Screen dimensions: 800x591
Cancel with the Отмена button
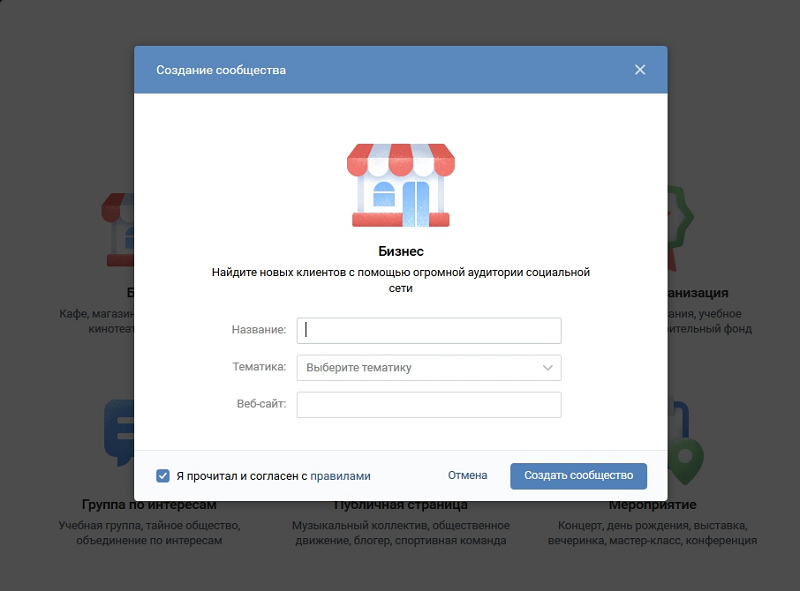pos(467,475)
